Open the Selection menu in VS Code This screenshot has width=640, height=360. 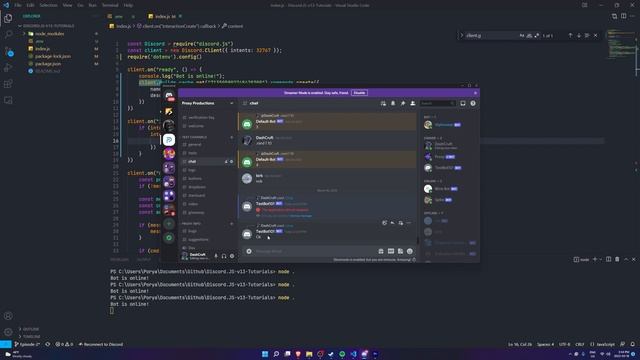(48, 5)
